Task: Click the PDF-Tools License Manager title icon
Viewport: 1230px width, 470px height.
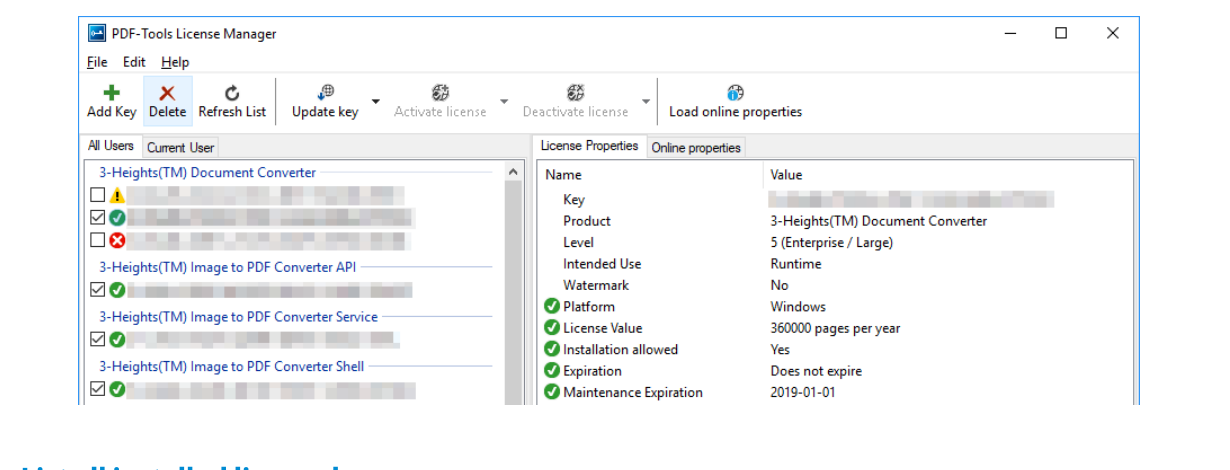Action: click(x=97, y=34)
